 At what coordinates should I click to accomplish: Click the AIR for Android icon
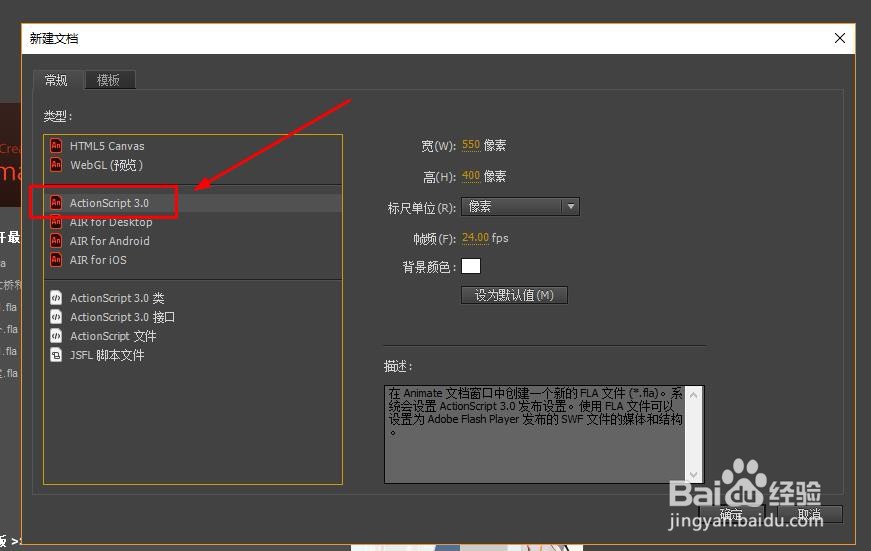pos(56,241)
